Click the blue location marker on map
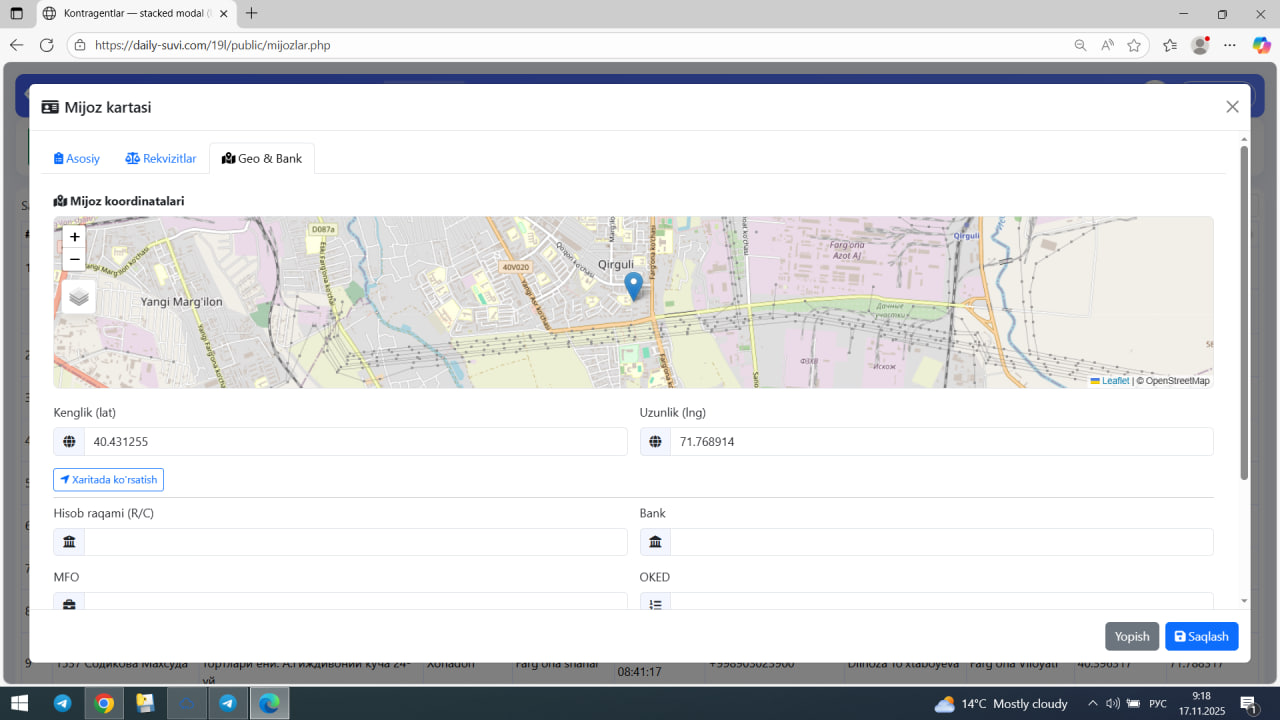Screen dimensions: 1280x720 pos(633,285)
